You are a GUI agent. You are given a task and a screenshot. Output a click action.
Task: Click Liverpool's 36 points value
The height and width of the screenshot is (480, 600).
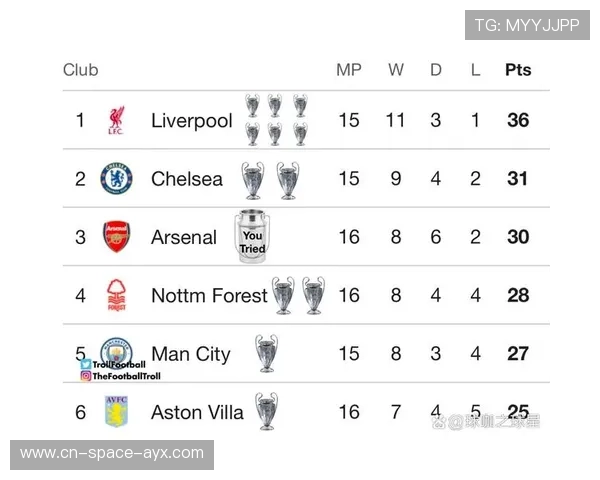tap(518, 121)
